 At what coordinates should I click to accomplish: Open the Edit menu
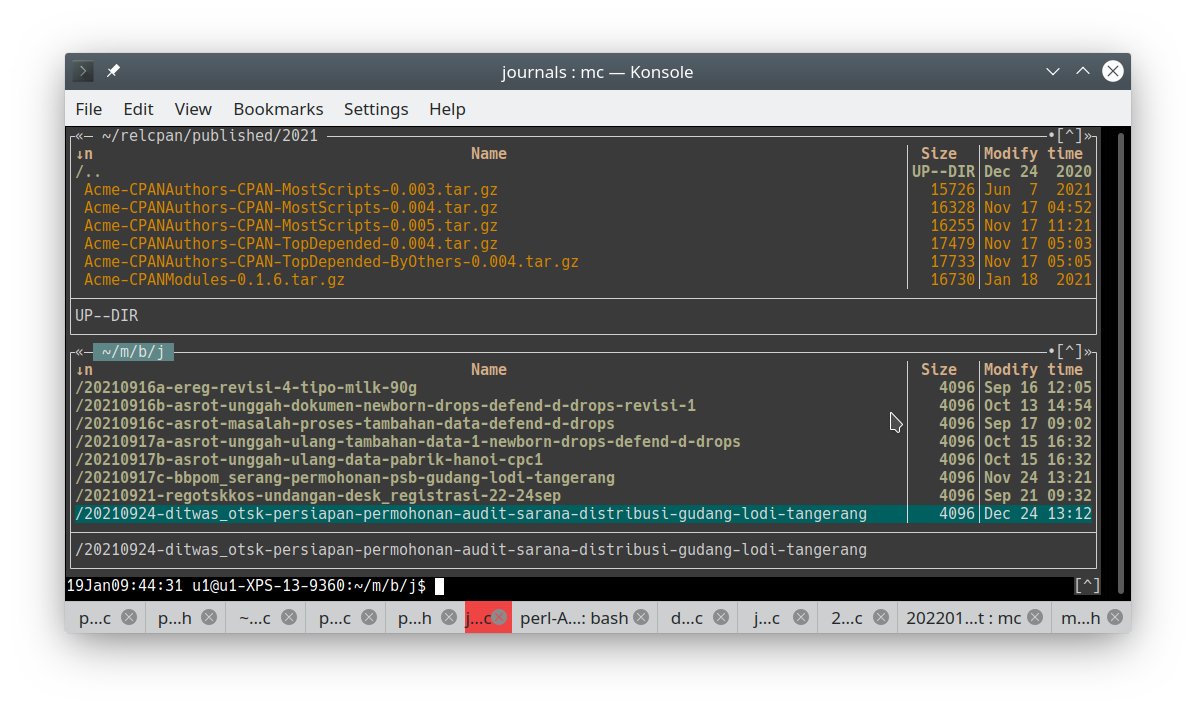[x=138, y=109]
